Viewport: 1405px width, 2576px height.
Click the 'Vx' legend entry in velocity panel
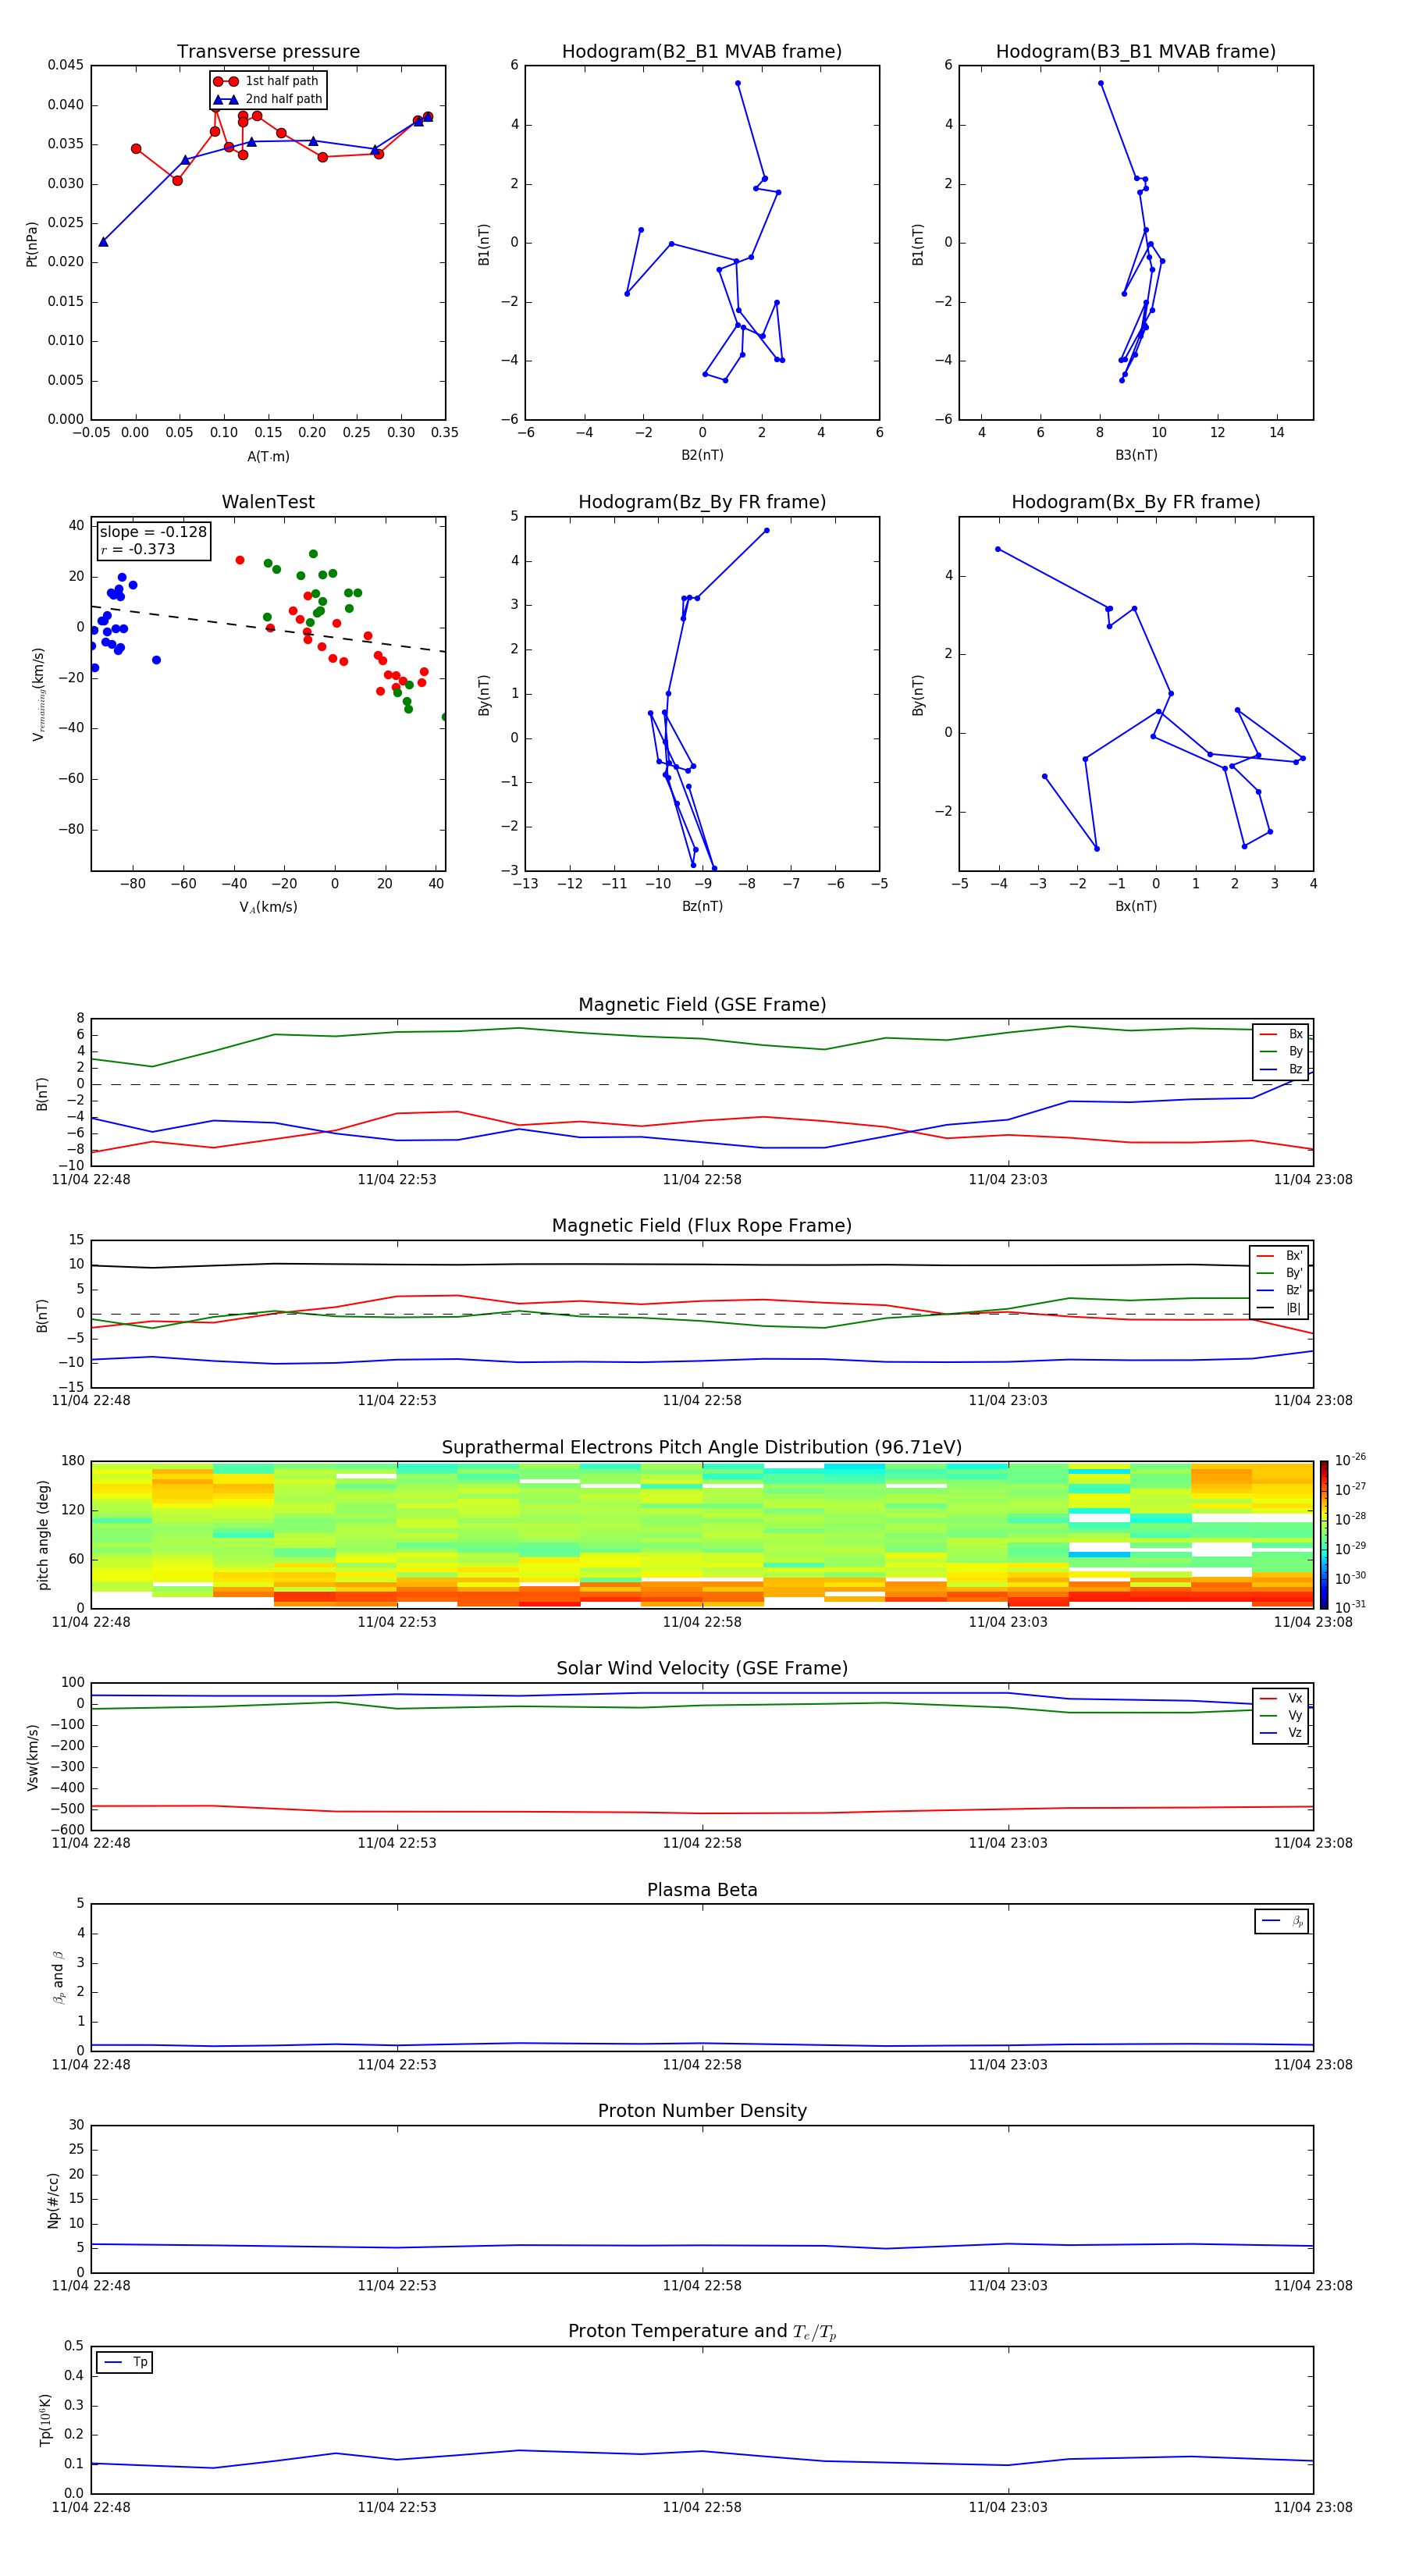(x=1281, y=1699)
